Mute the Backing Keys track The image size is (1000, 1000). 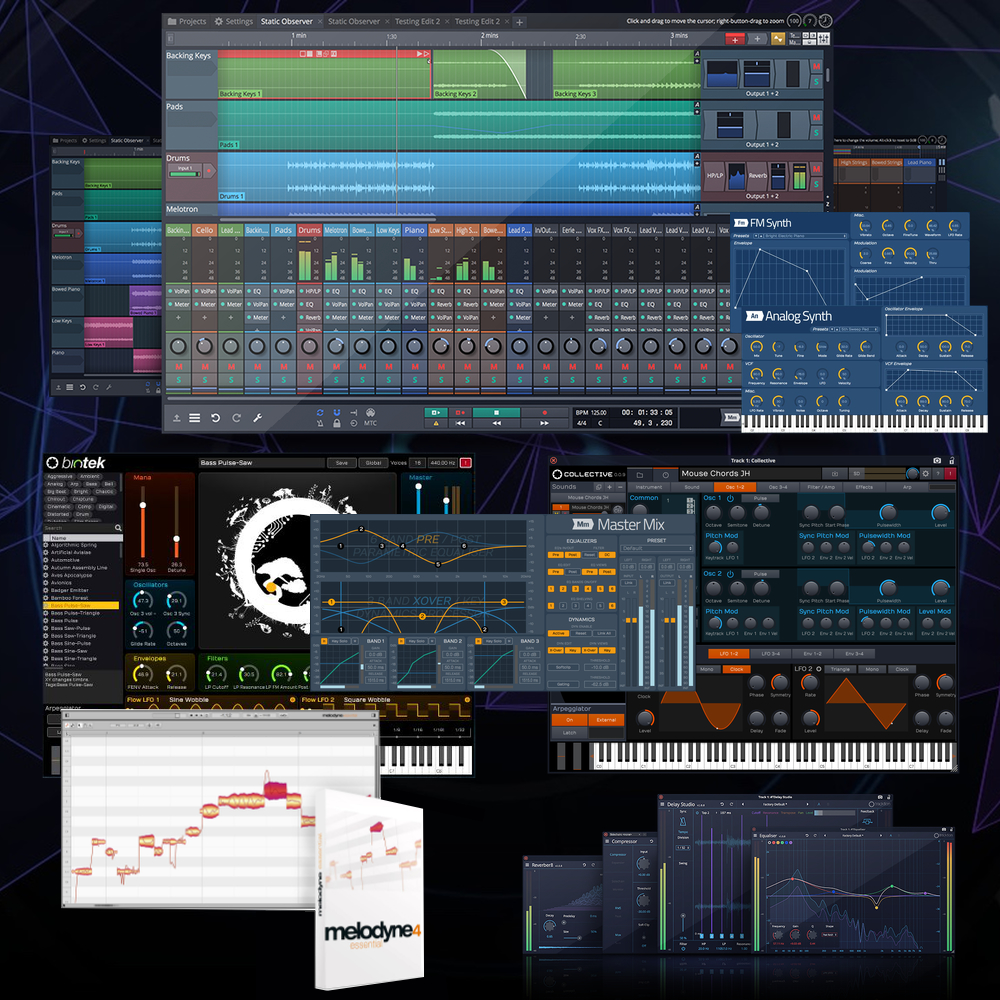tap(816, 66)
